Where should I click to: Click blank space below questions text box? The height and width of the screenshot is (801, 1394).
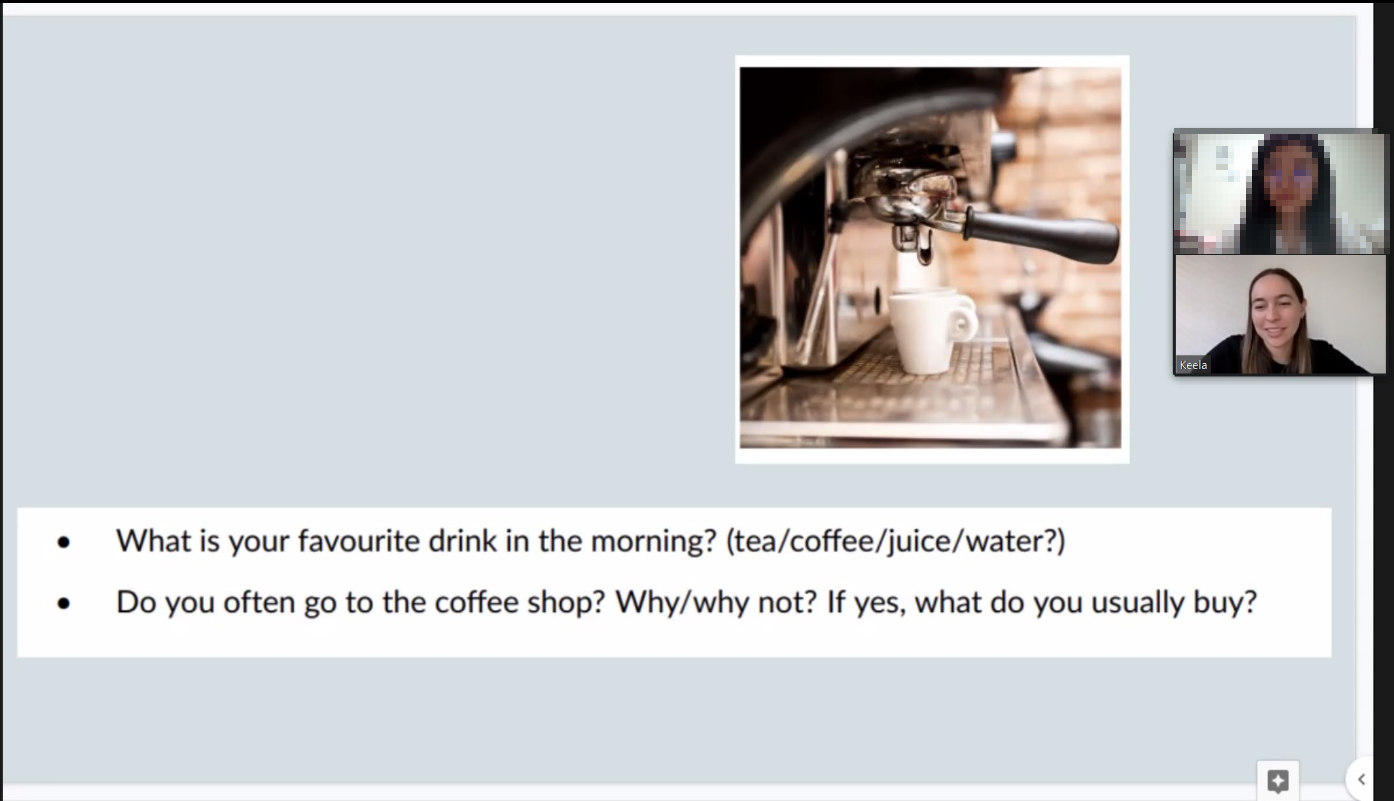click(670, 715)
